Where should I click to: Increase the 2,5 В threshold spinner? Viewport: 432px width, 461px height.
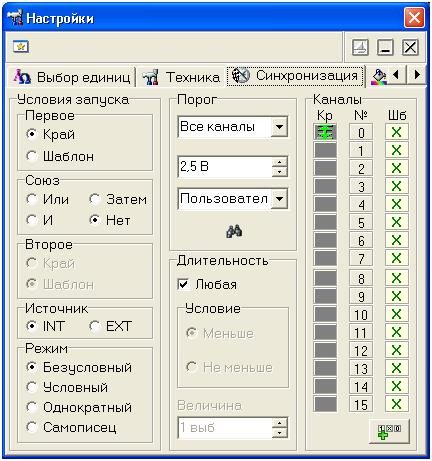pyautogui.click(x=280, y=162)
